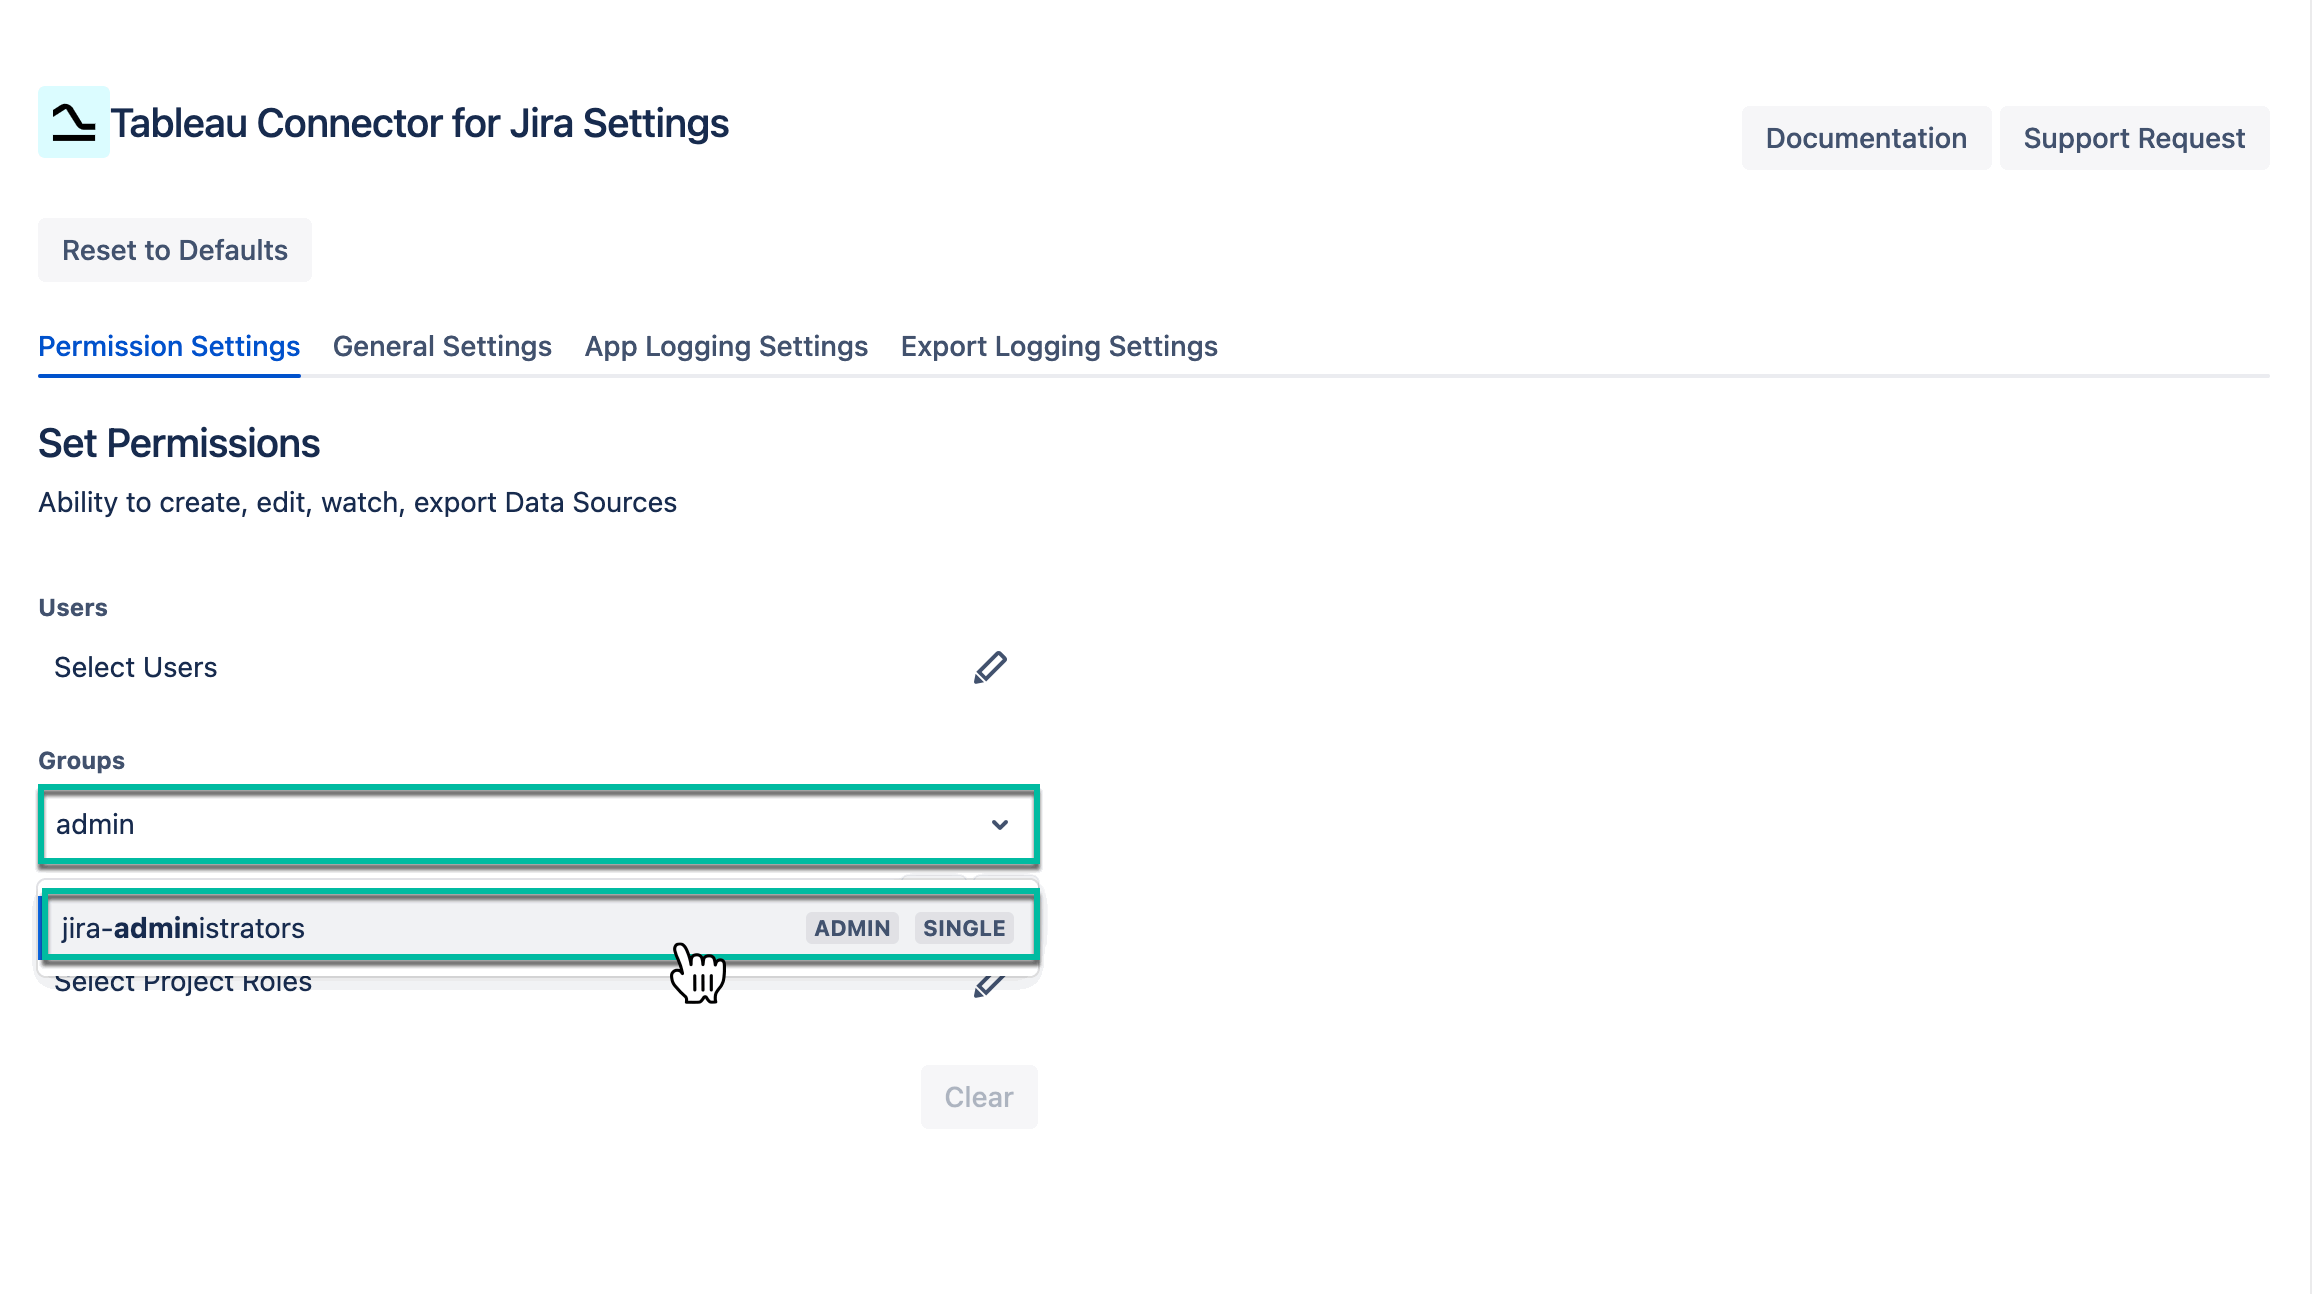Click inside the Groups text input showing admin
The image size is (2314, 1294).
[x=400, y=825]
